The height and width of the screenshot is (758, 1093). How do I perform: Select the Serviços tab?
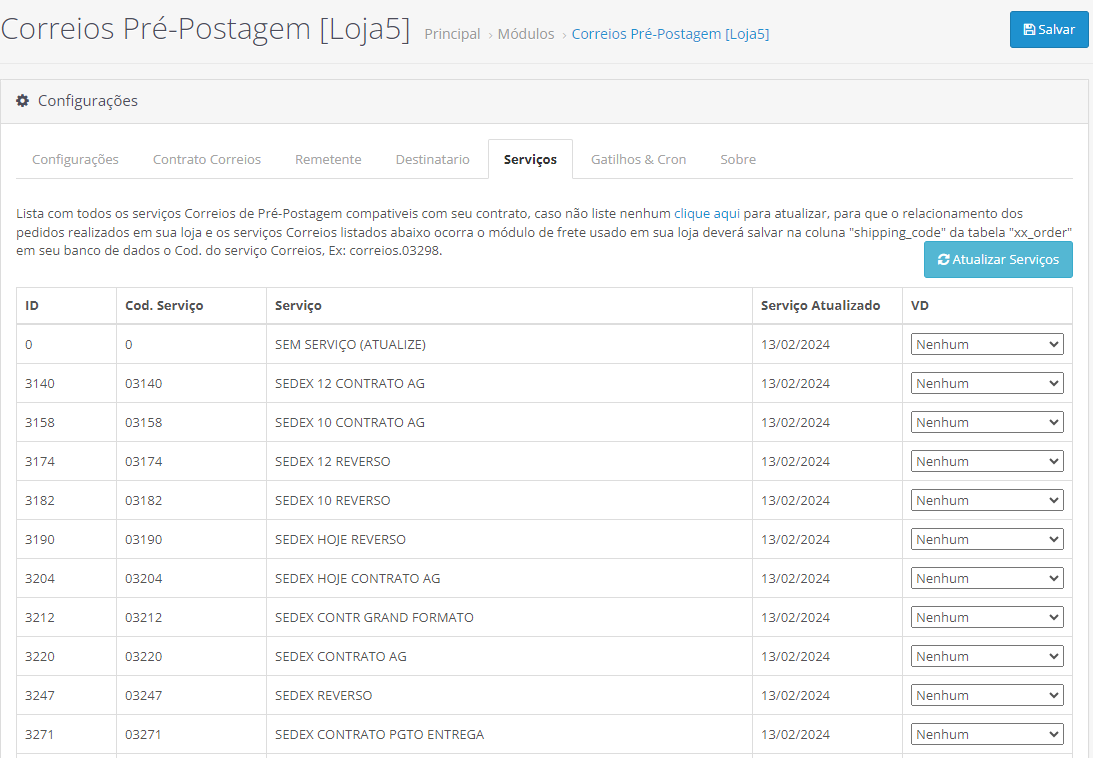click(x=530, y=159)
